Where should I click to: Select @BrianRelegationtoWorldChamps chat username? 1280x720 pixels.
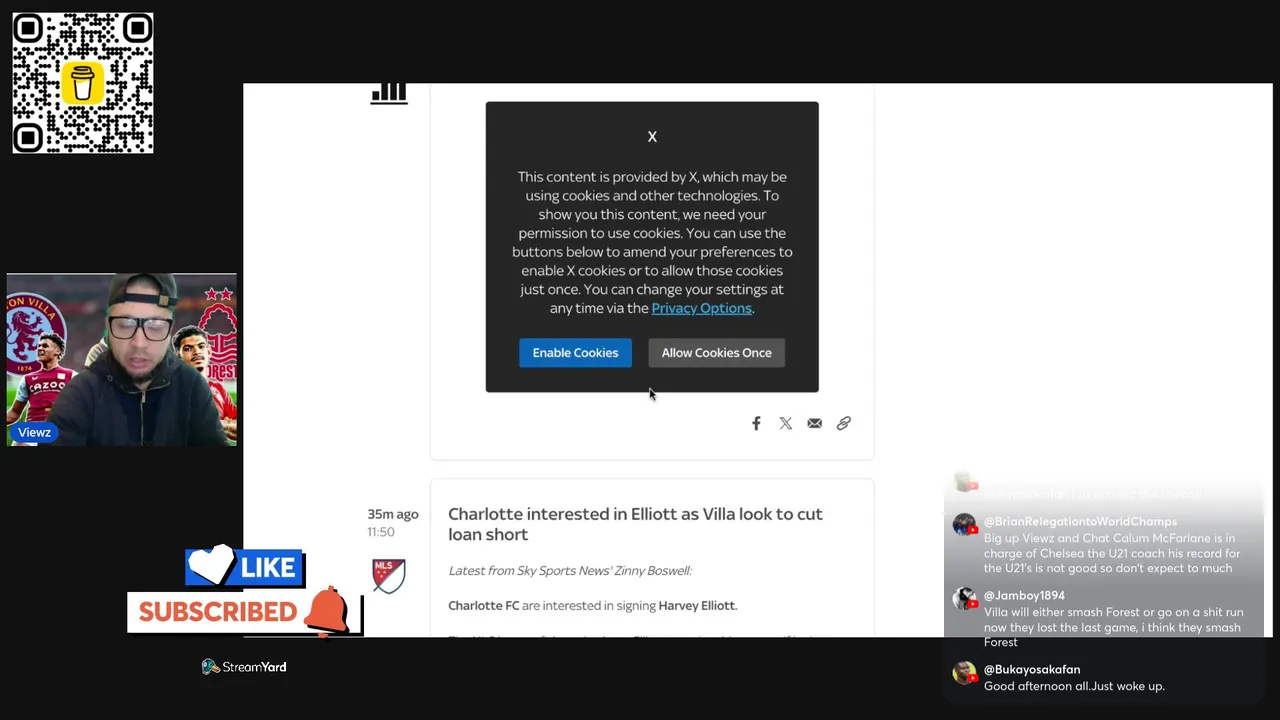tap(1080, 522)
